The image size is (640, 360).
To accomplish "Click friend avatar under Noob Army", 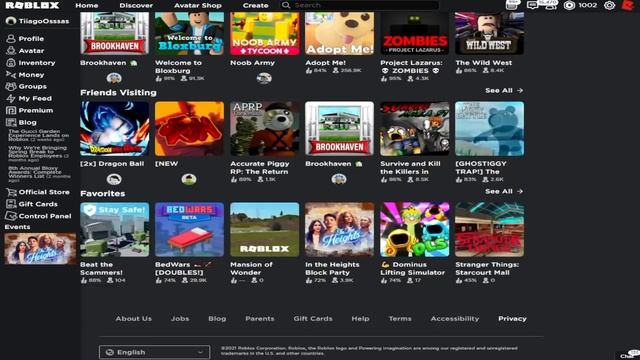I will point(264,78).
